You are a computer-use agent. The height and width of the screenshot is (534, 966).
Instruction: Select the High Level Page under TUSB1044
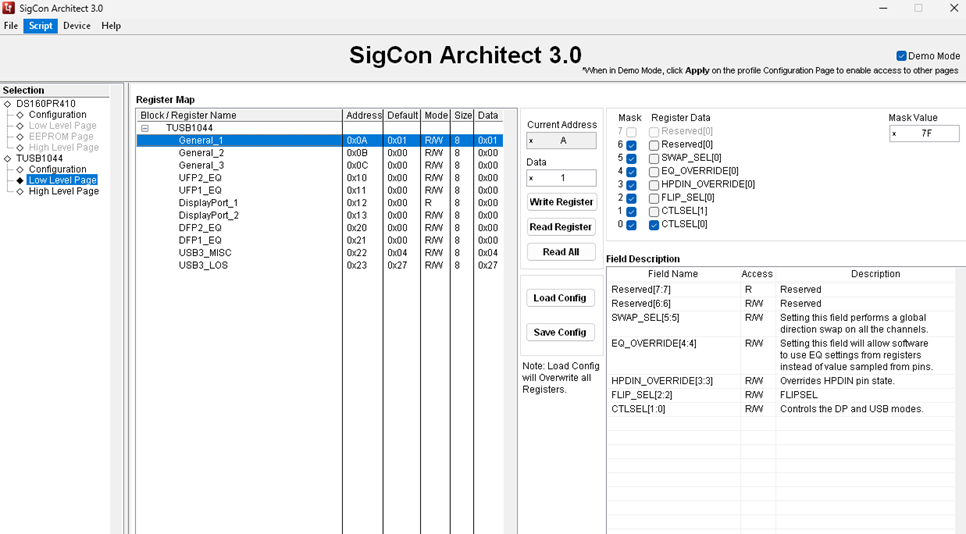pyautogui.click(x=63, y=191)
